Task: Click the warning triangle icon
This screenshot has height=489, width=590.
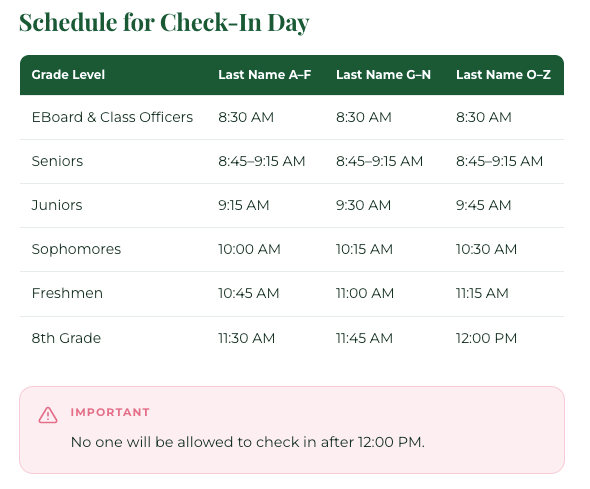Action: (48, 415)
